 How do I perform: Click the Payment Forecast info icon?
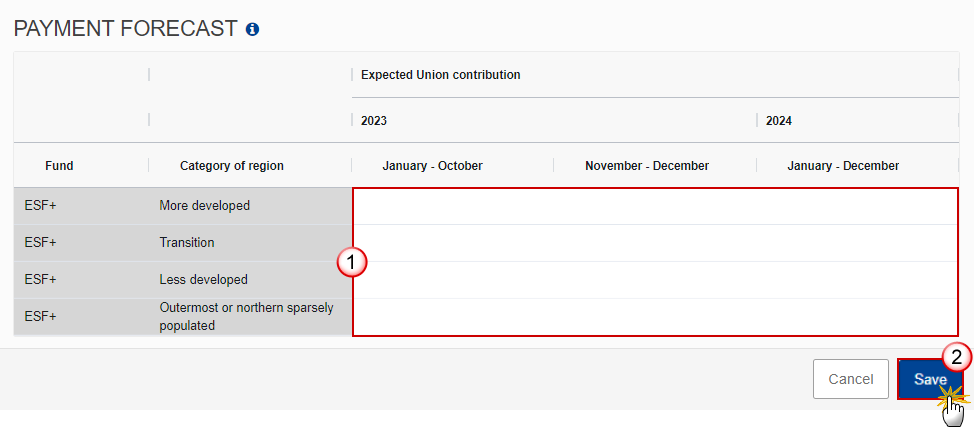pyautogui.click(x=252, y=29)
